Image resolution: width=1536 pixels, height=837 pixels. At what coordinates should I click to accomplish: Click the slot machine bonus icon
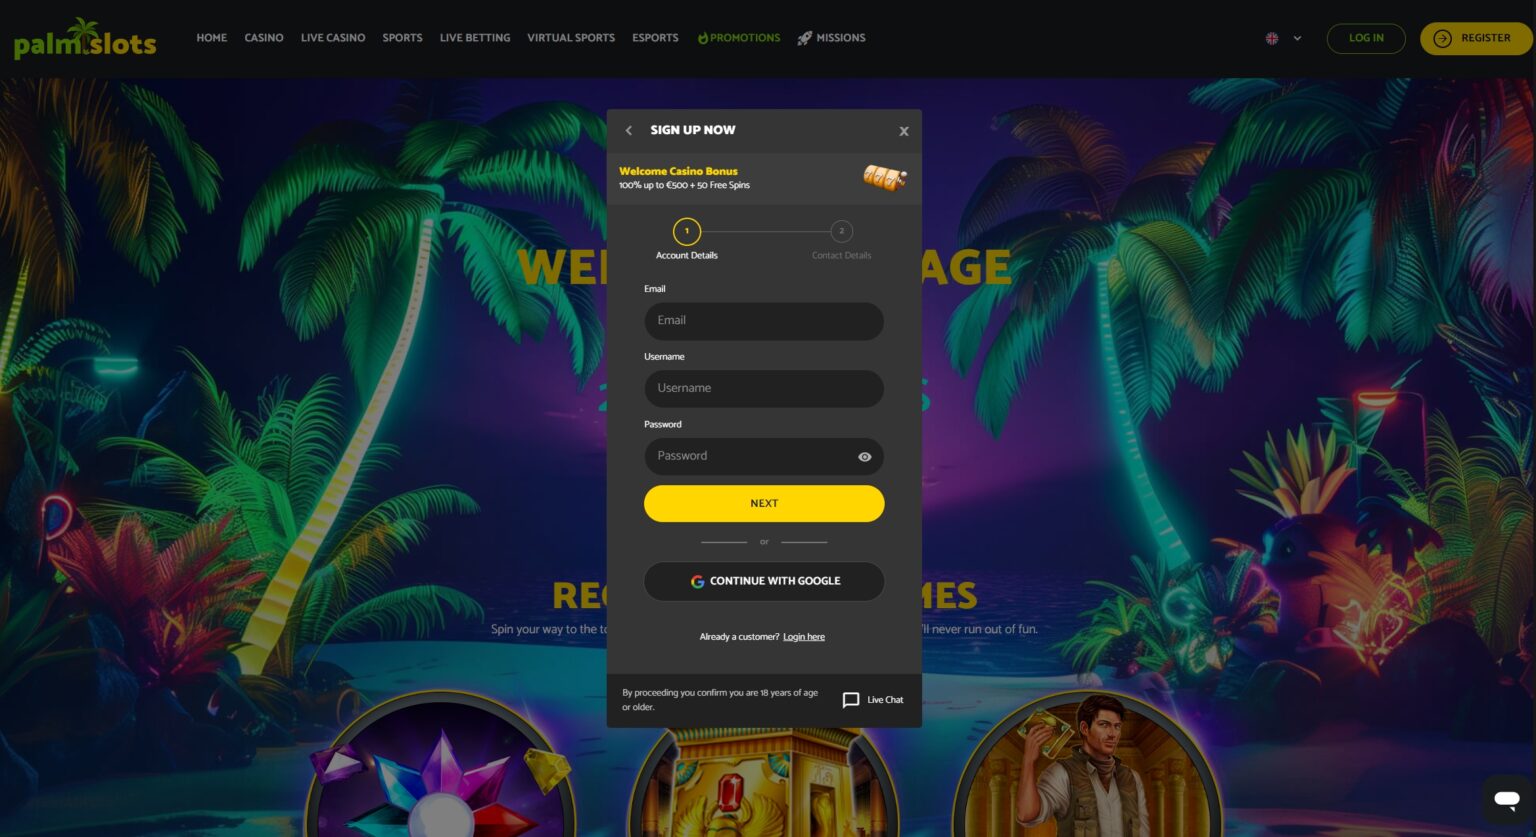coord(885,177)
